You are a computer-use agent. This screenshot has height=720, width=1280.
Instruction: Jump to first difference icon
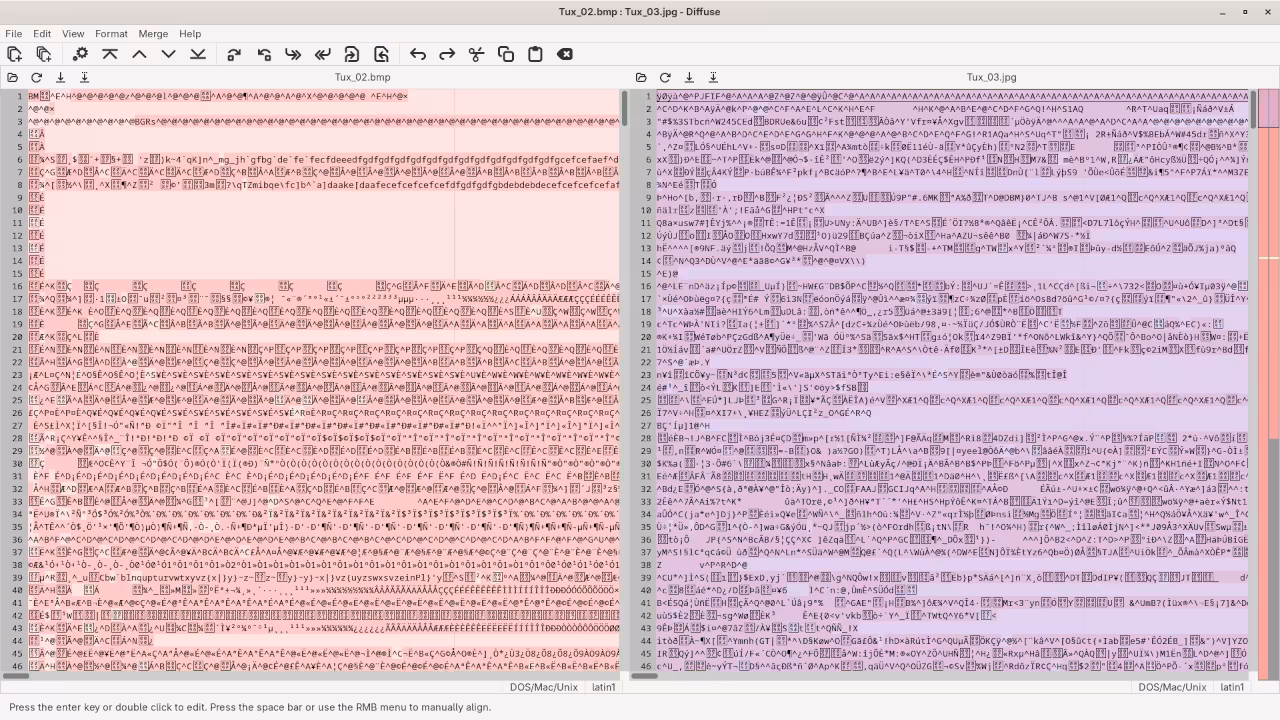[110, 54]
